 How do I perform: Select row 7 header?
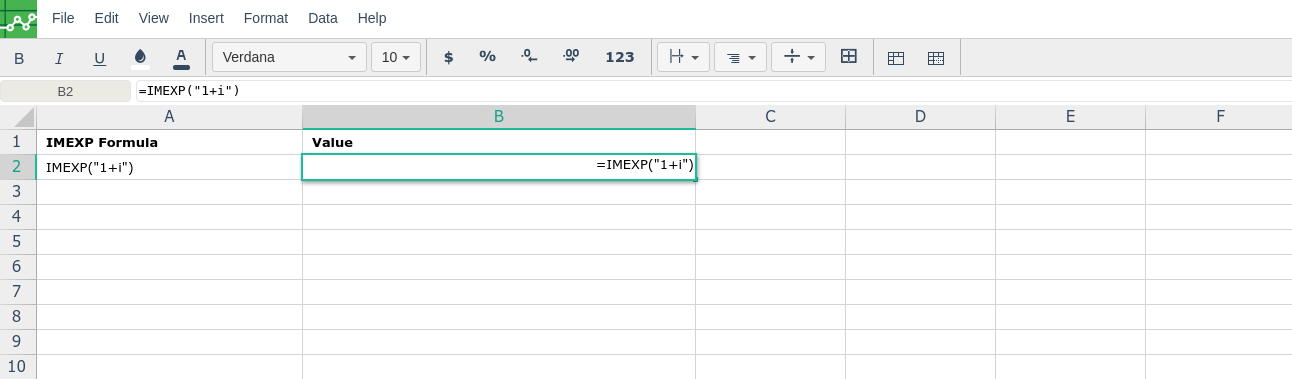pyautogui.click(x=18, y=292)
